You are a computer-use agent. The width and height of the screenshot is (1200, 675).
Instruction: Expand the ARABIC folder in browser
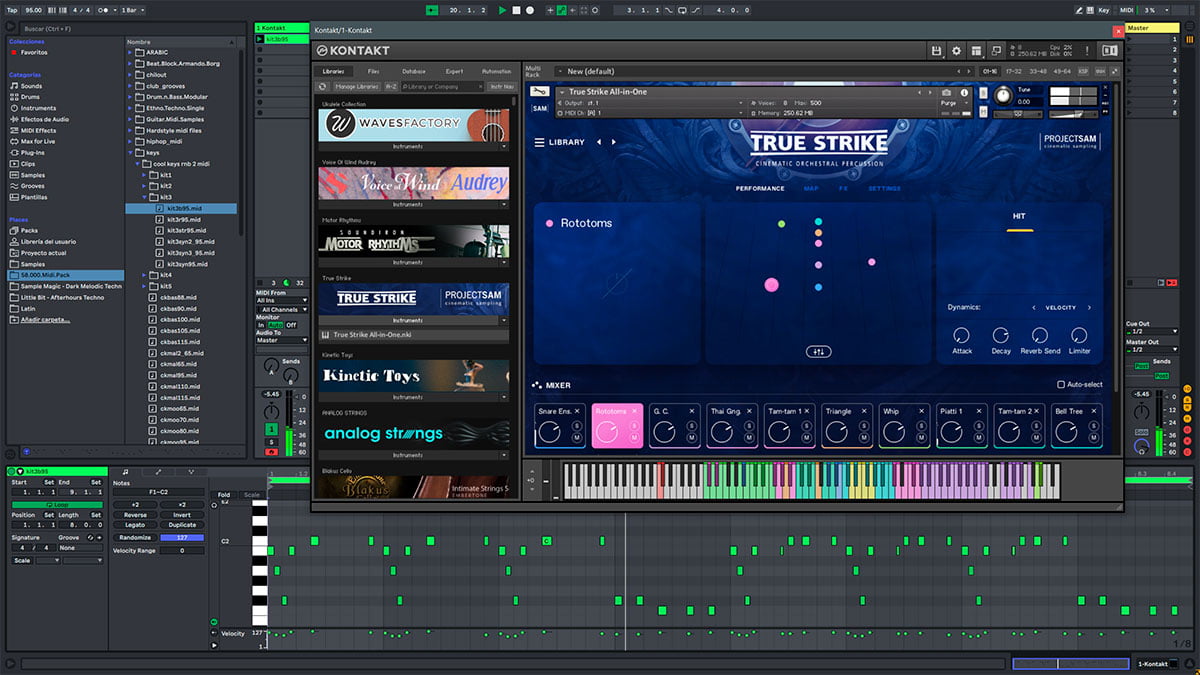pyautogui.click(x=130, y=52)
